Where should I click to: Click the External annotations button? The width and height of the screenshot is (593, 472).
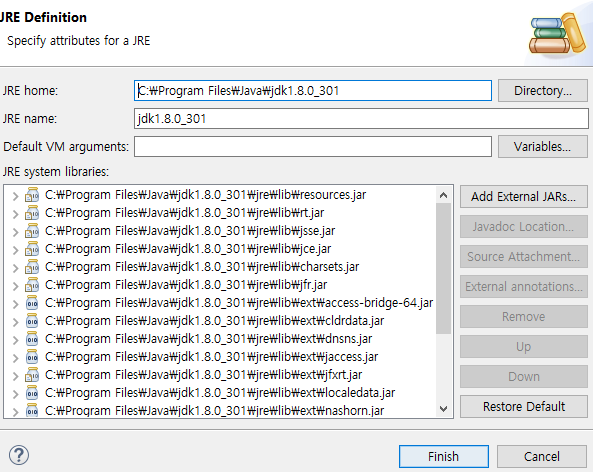[524, 287]
